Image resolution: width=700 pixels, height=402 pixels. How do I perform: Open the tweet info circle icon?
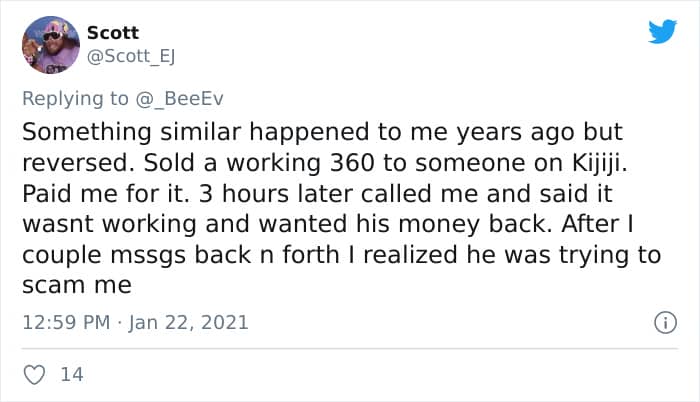click(660, 323)
